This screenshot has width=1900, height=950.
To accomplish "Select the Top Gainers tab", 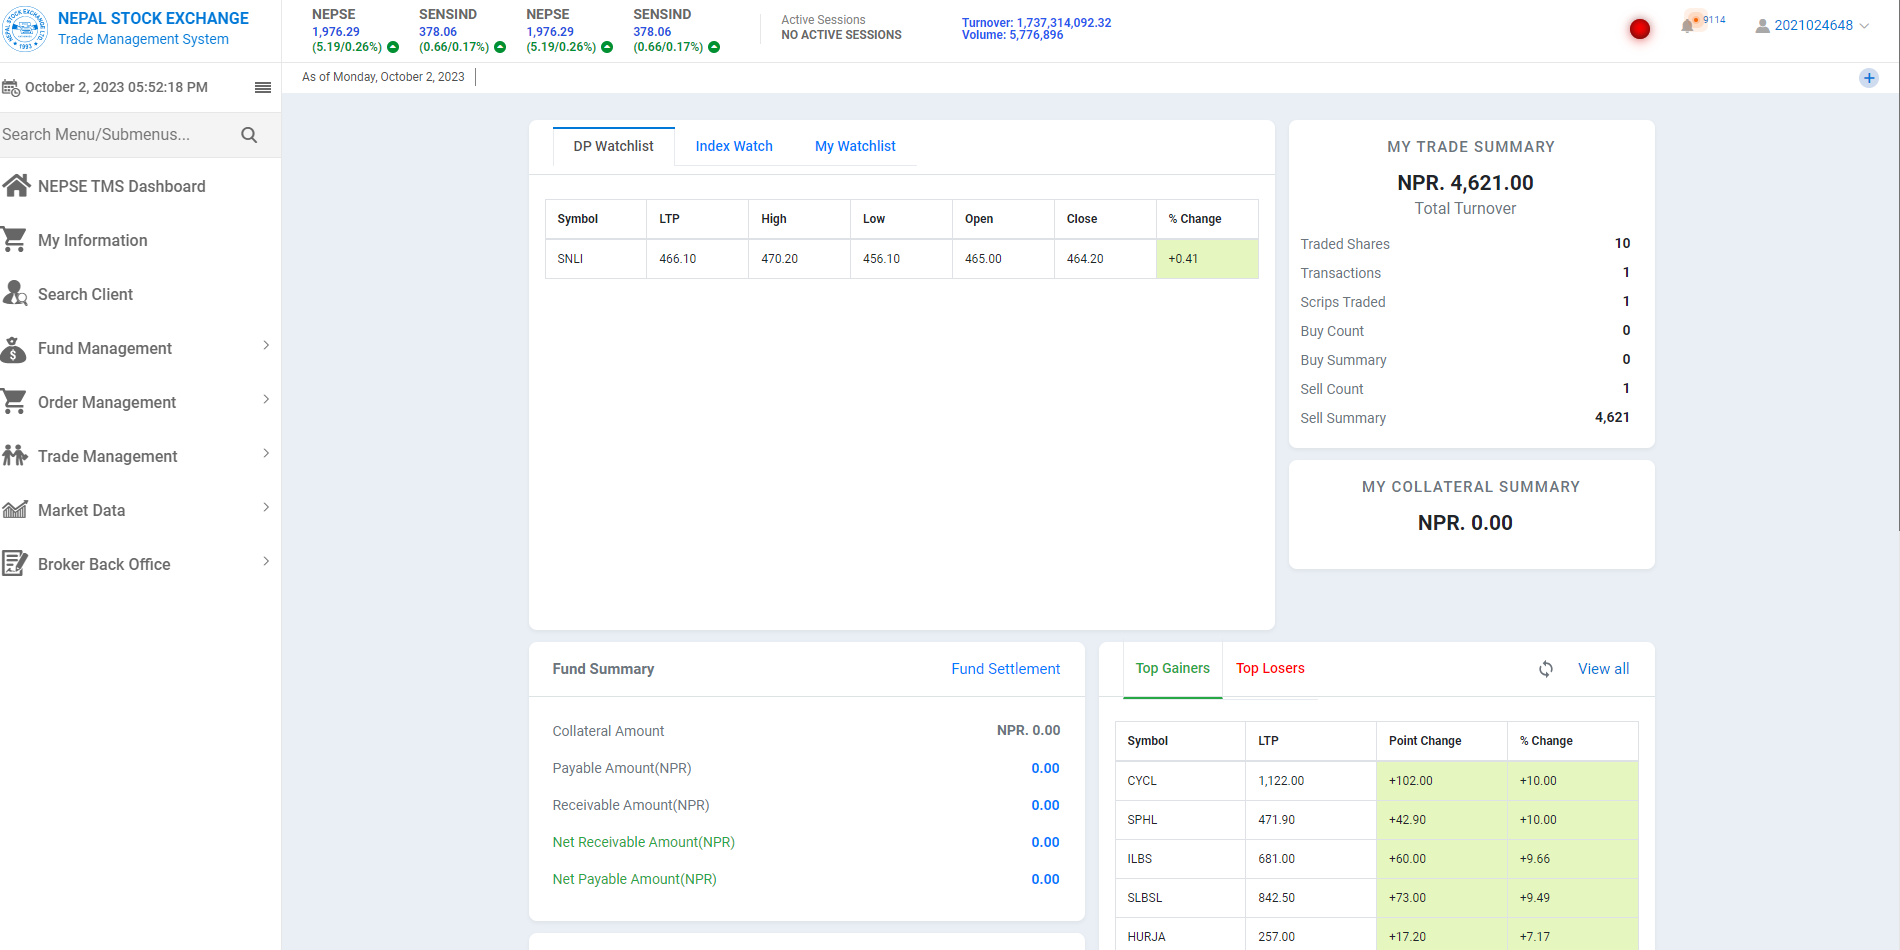I will click(x=1172, y=669).
